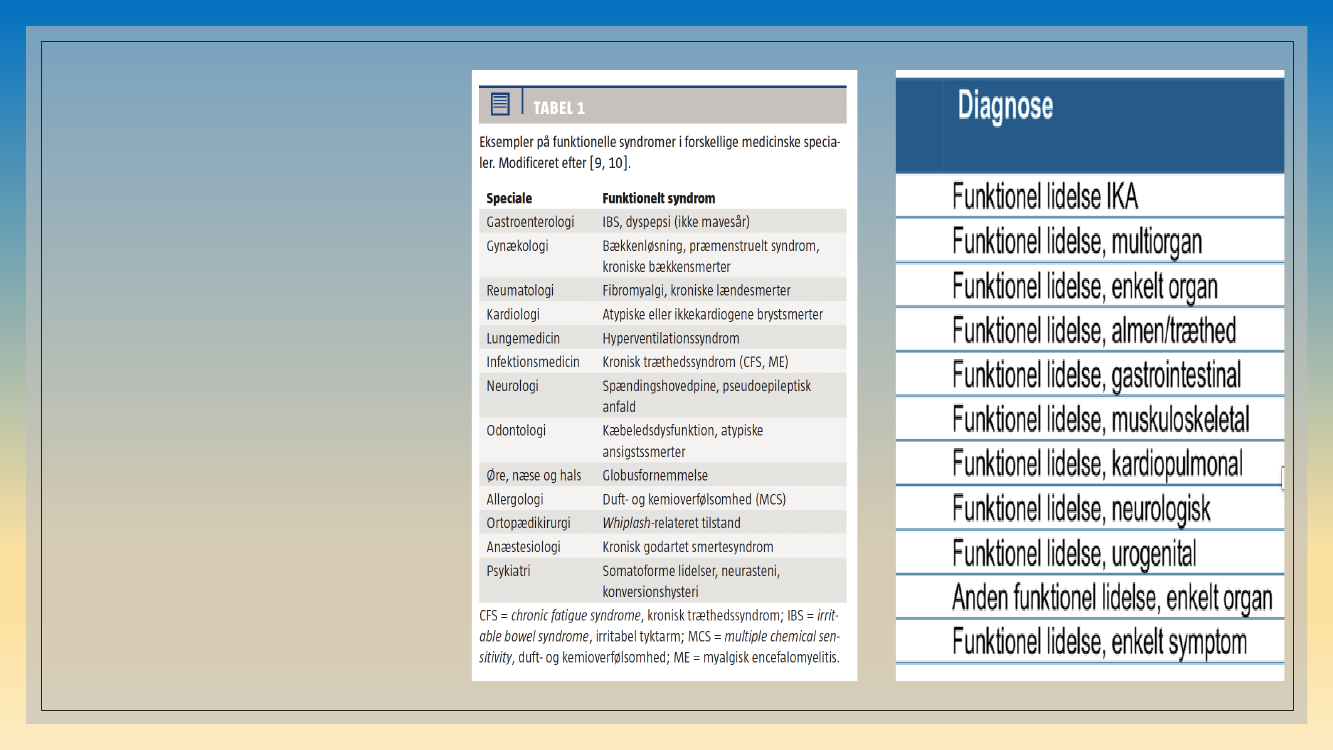Select Somatoforme lidelser, neurasteni cell

(x=691, y=581)
